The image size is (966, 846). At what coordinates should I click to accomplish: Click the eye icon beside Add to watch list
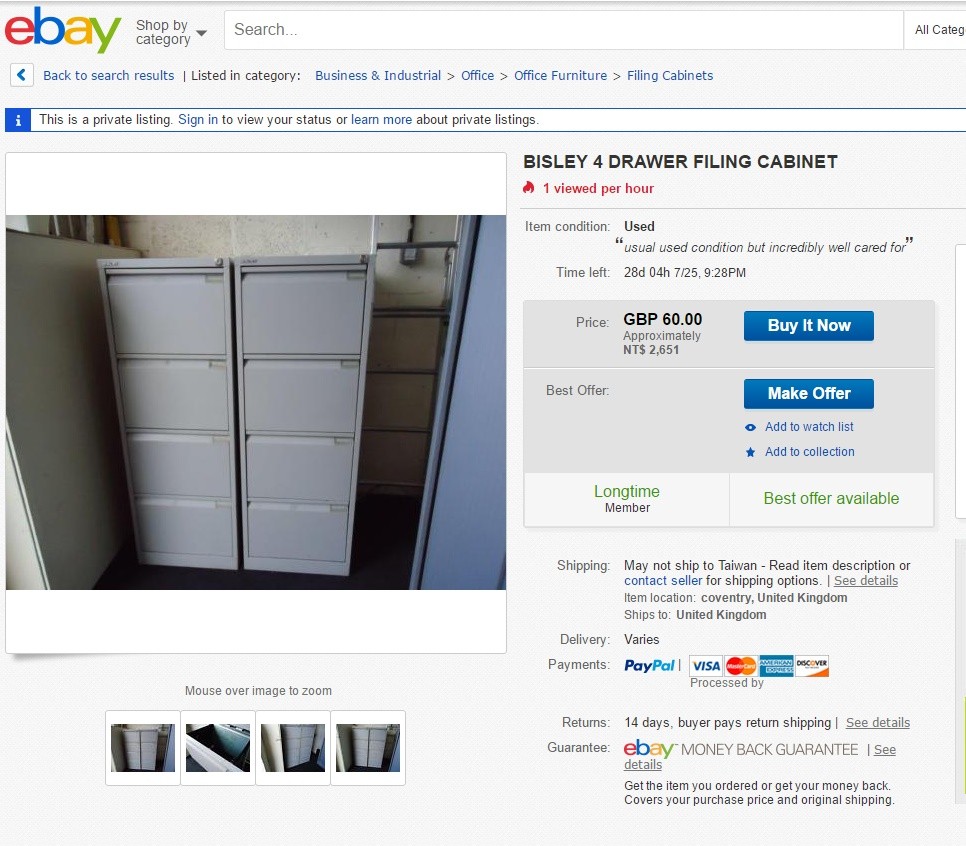tap(750, 427)
